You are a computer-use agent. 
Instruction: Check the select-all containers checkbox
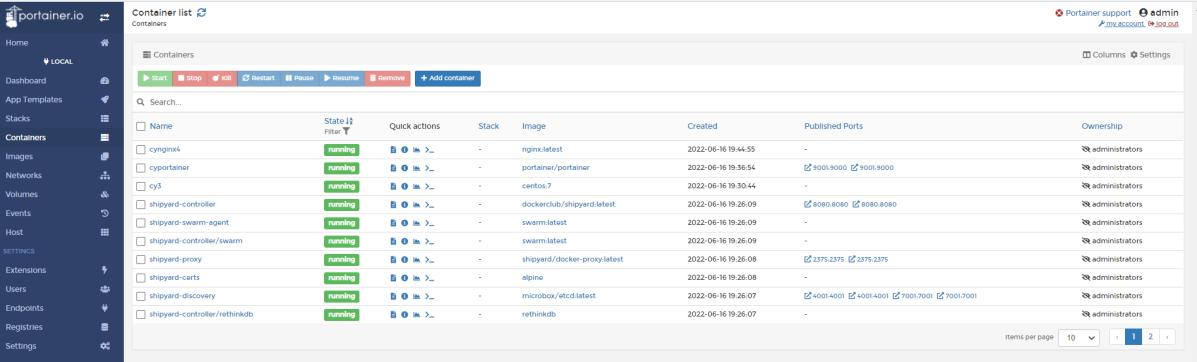coord(140,126)
